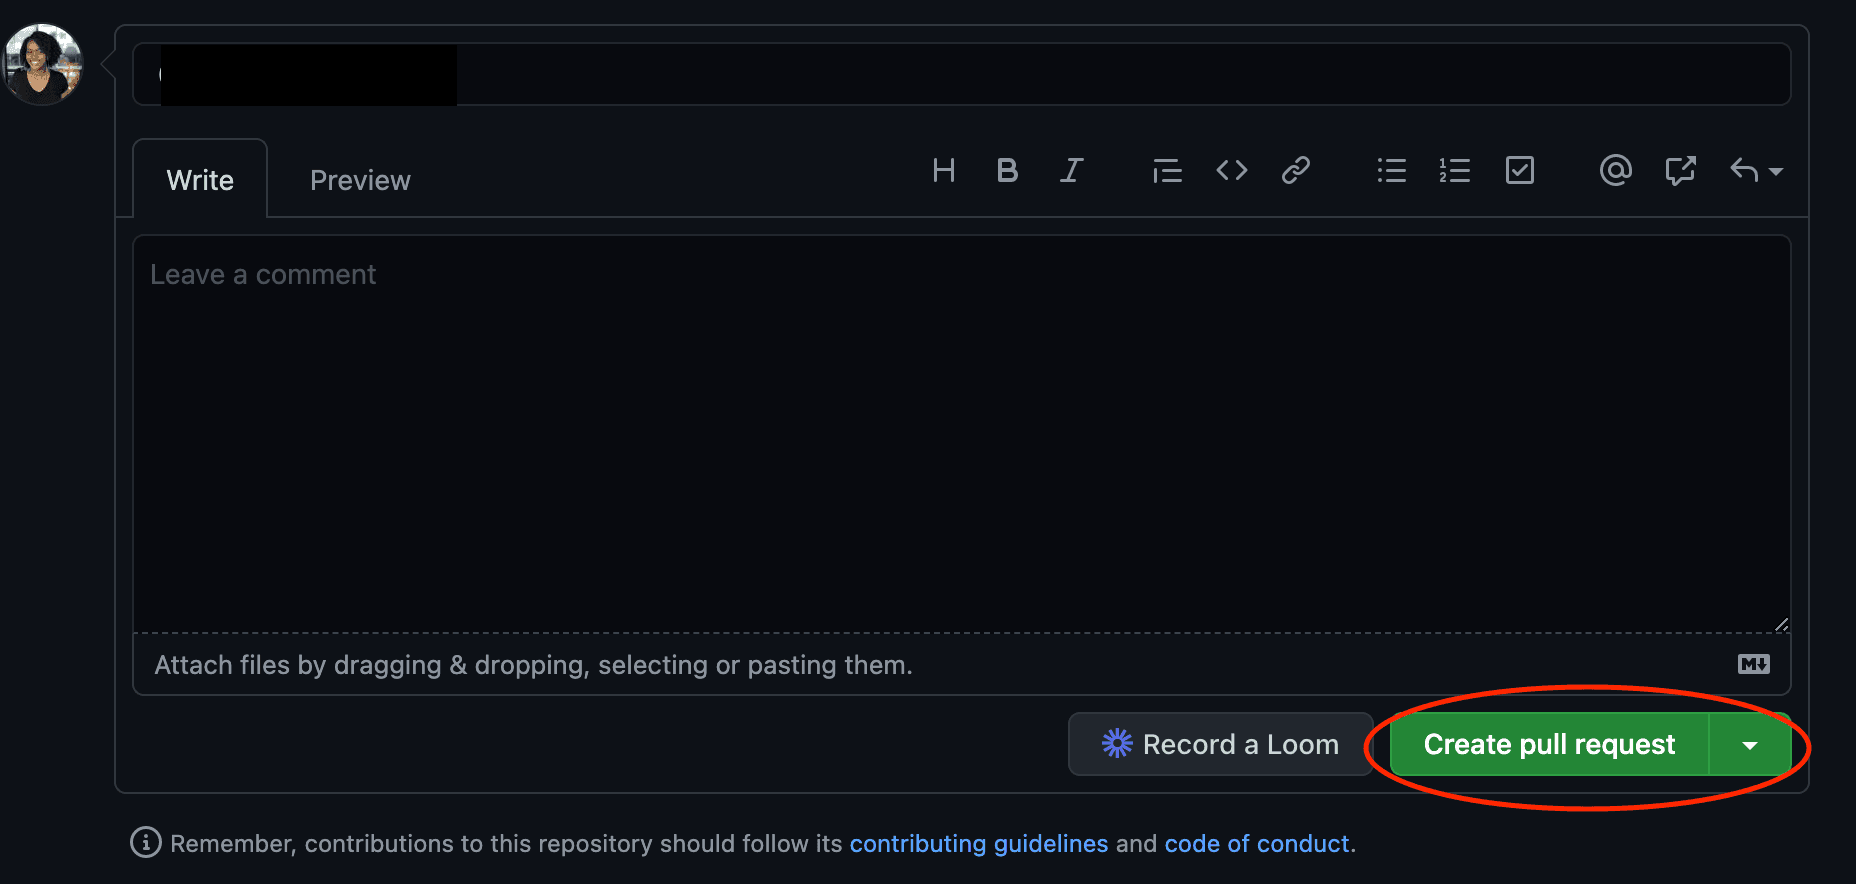Switch to the Preview tab

[360, 180]
